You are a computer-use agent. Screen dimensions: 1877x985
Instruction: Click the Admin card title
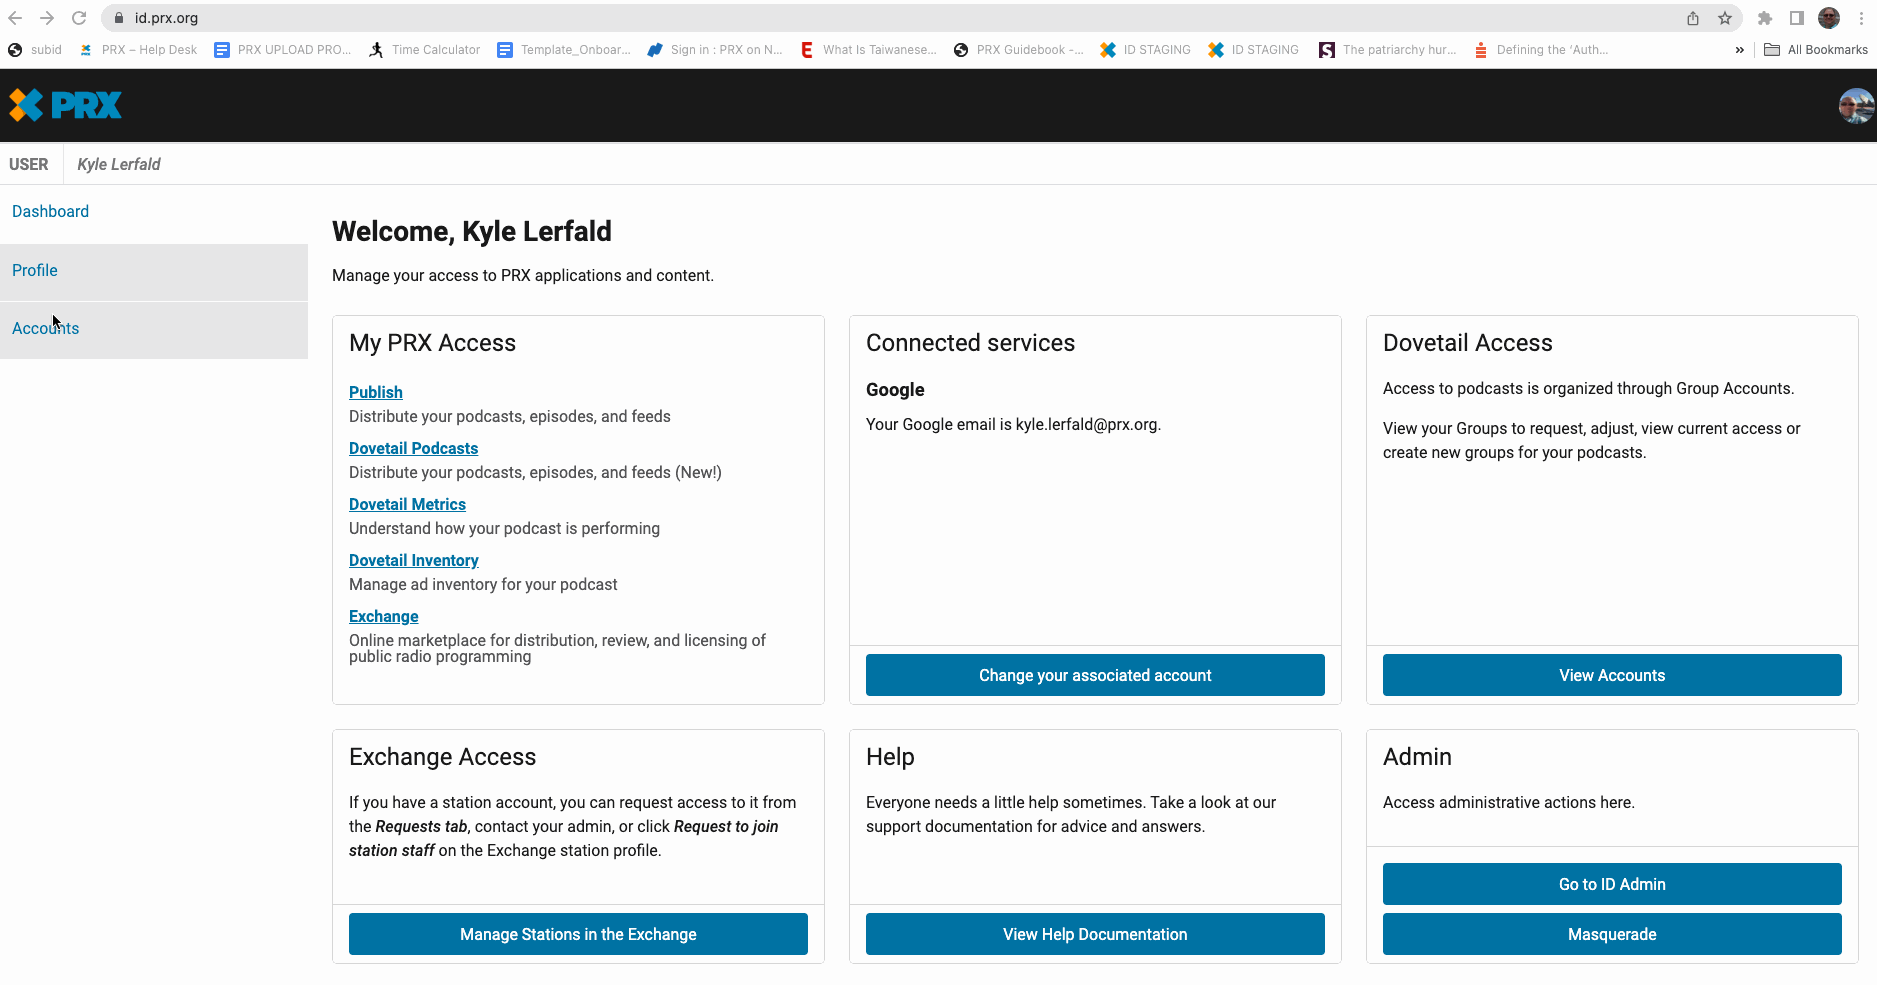[x=1417, y=757]
